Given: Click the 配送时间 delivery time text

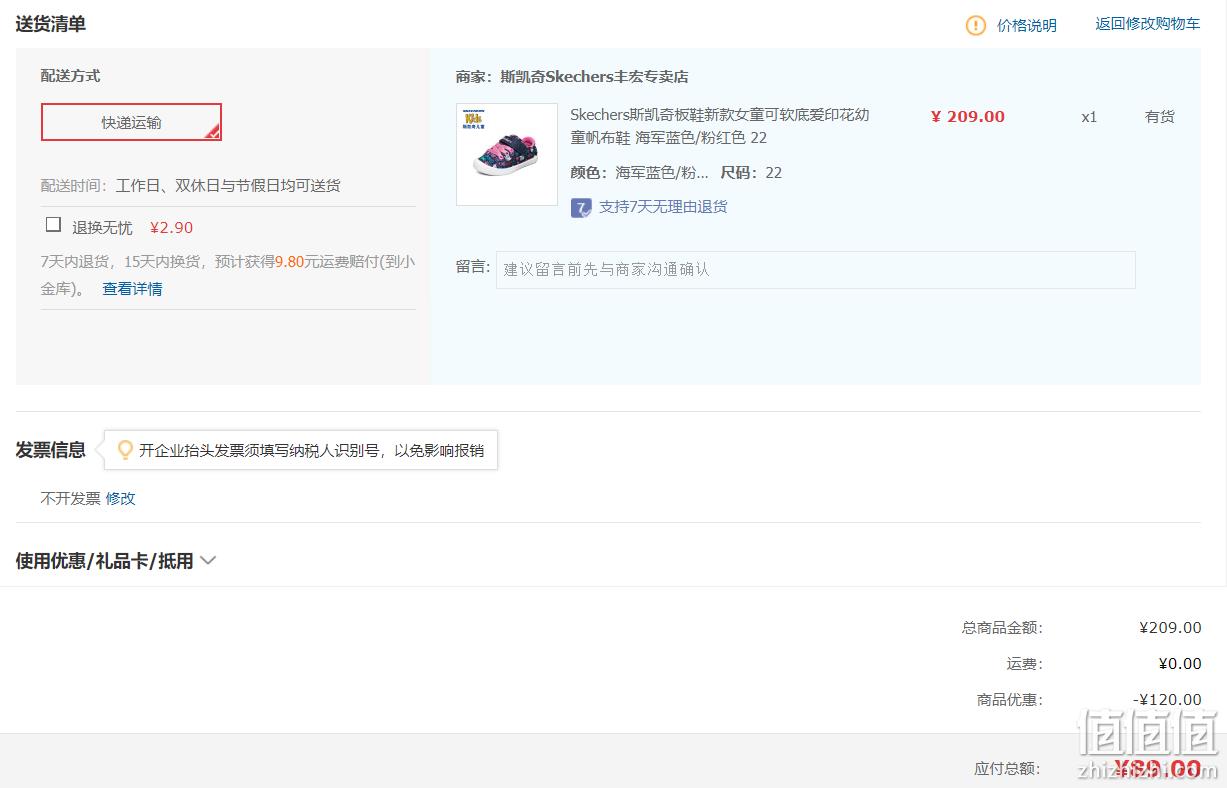Looking at the screenshot, I should 190,186.
